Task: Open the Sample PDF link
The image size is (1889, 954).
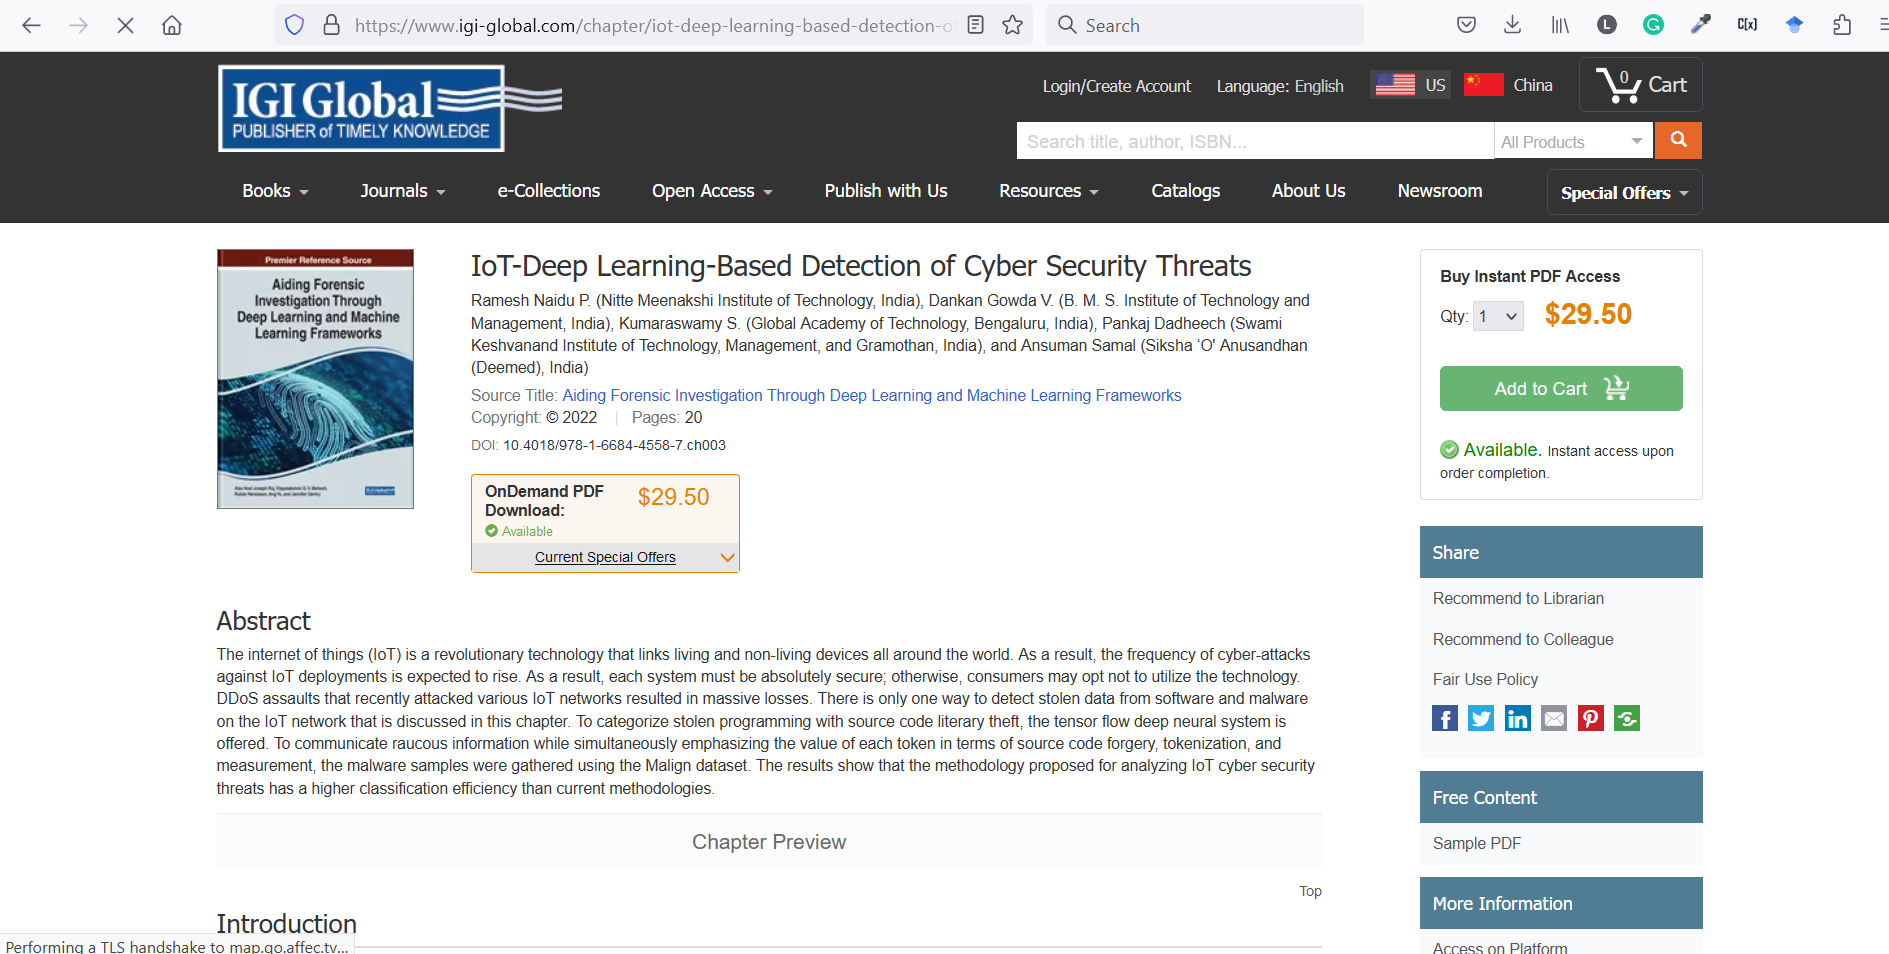Action: click(x=1476, y=843)
